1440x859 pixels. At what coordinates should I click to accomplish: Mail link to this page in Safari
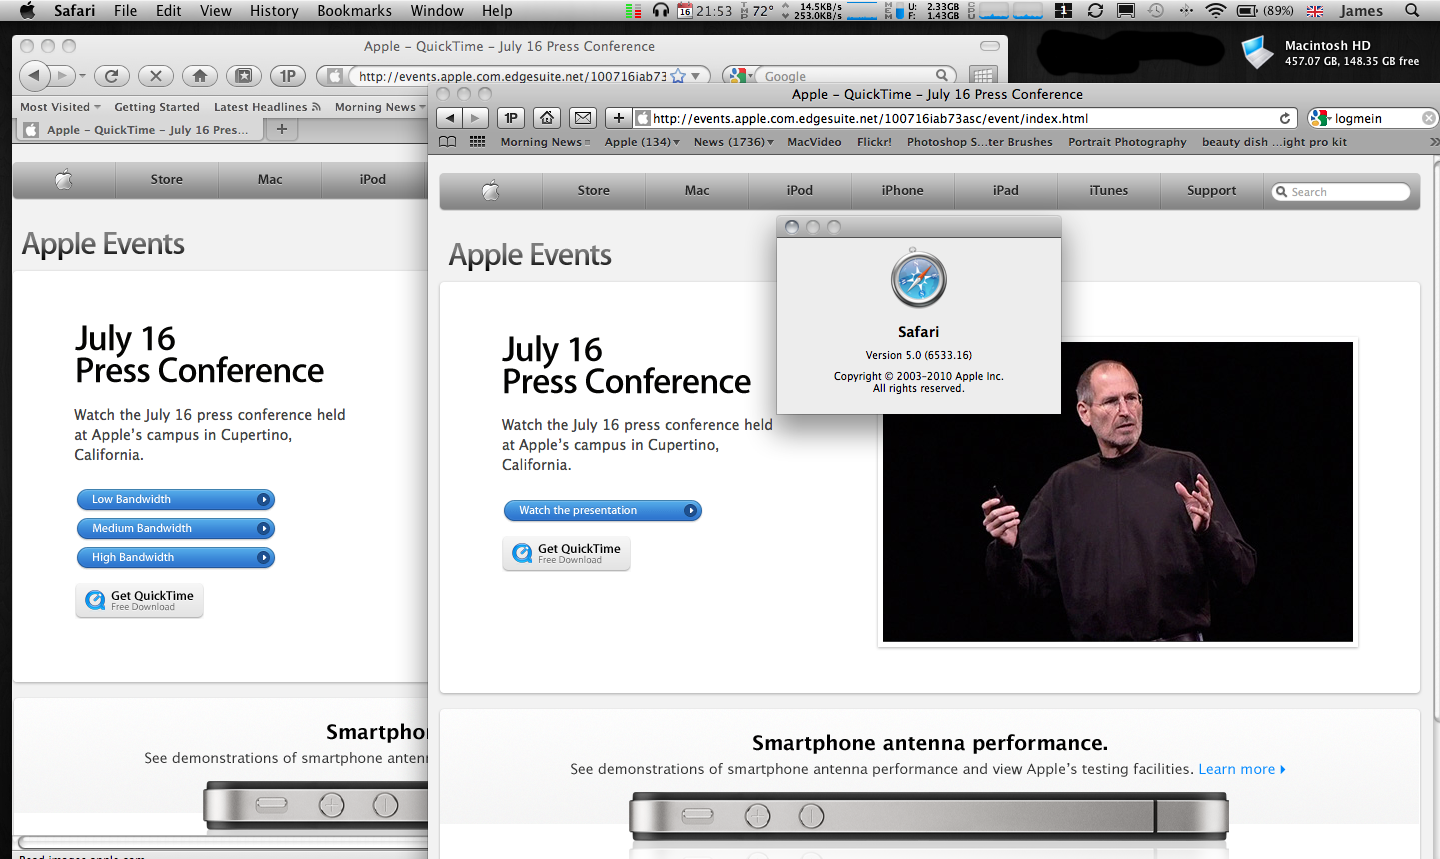pos(583,118)
